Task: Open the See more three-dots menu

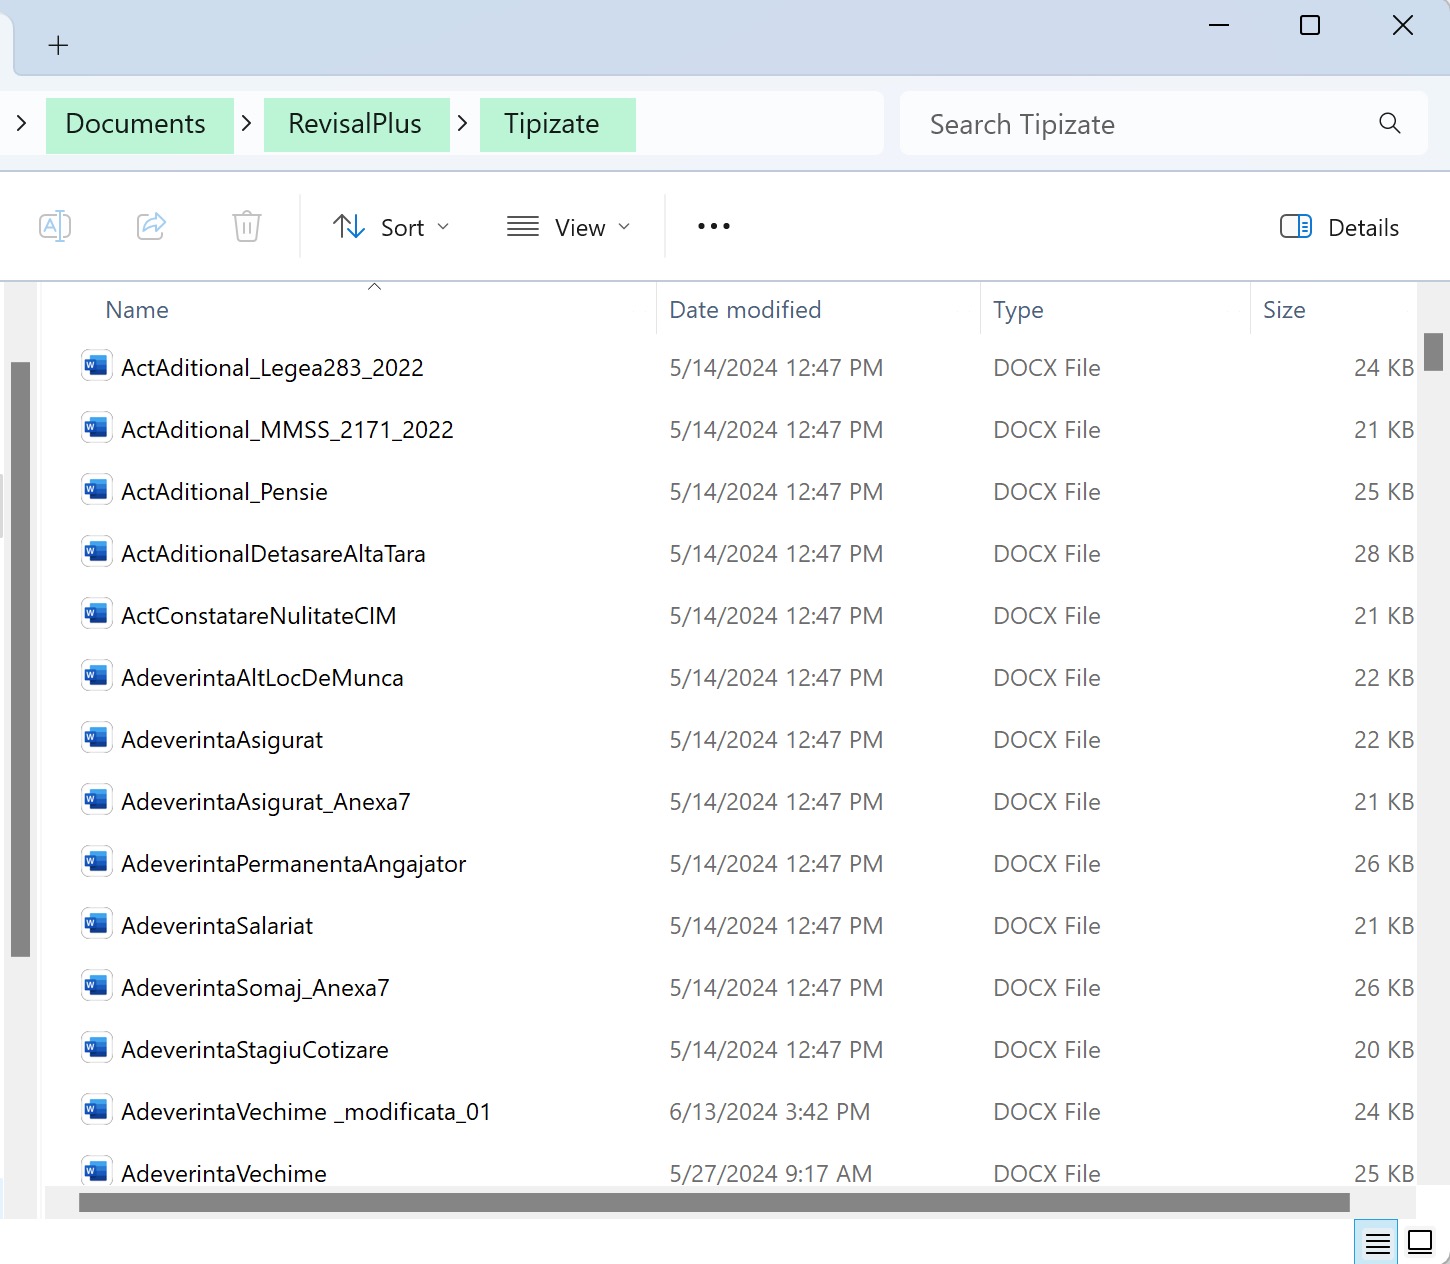Action: click(x=713, y=227)
